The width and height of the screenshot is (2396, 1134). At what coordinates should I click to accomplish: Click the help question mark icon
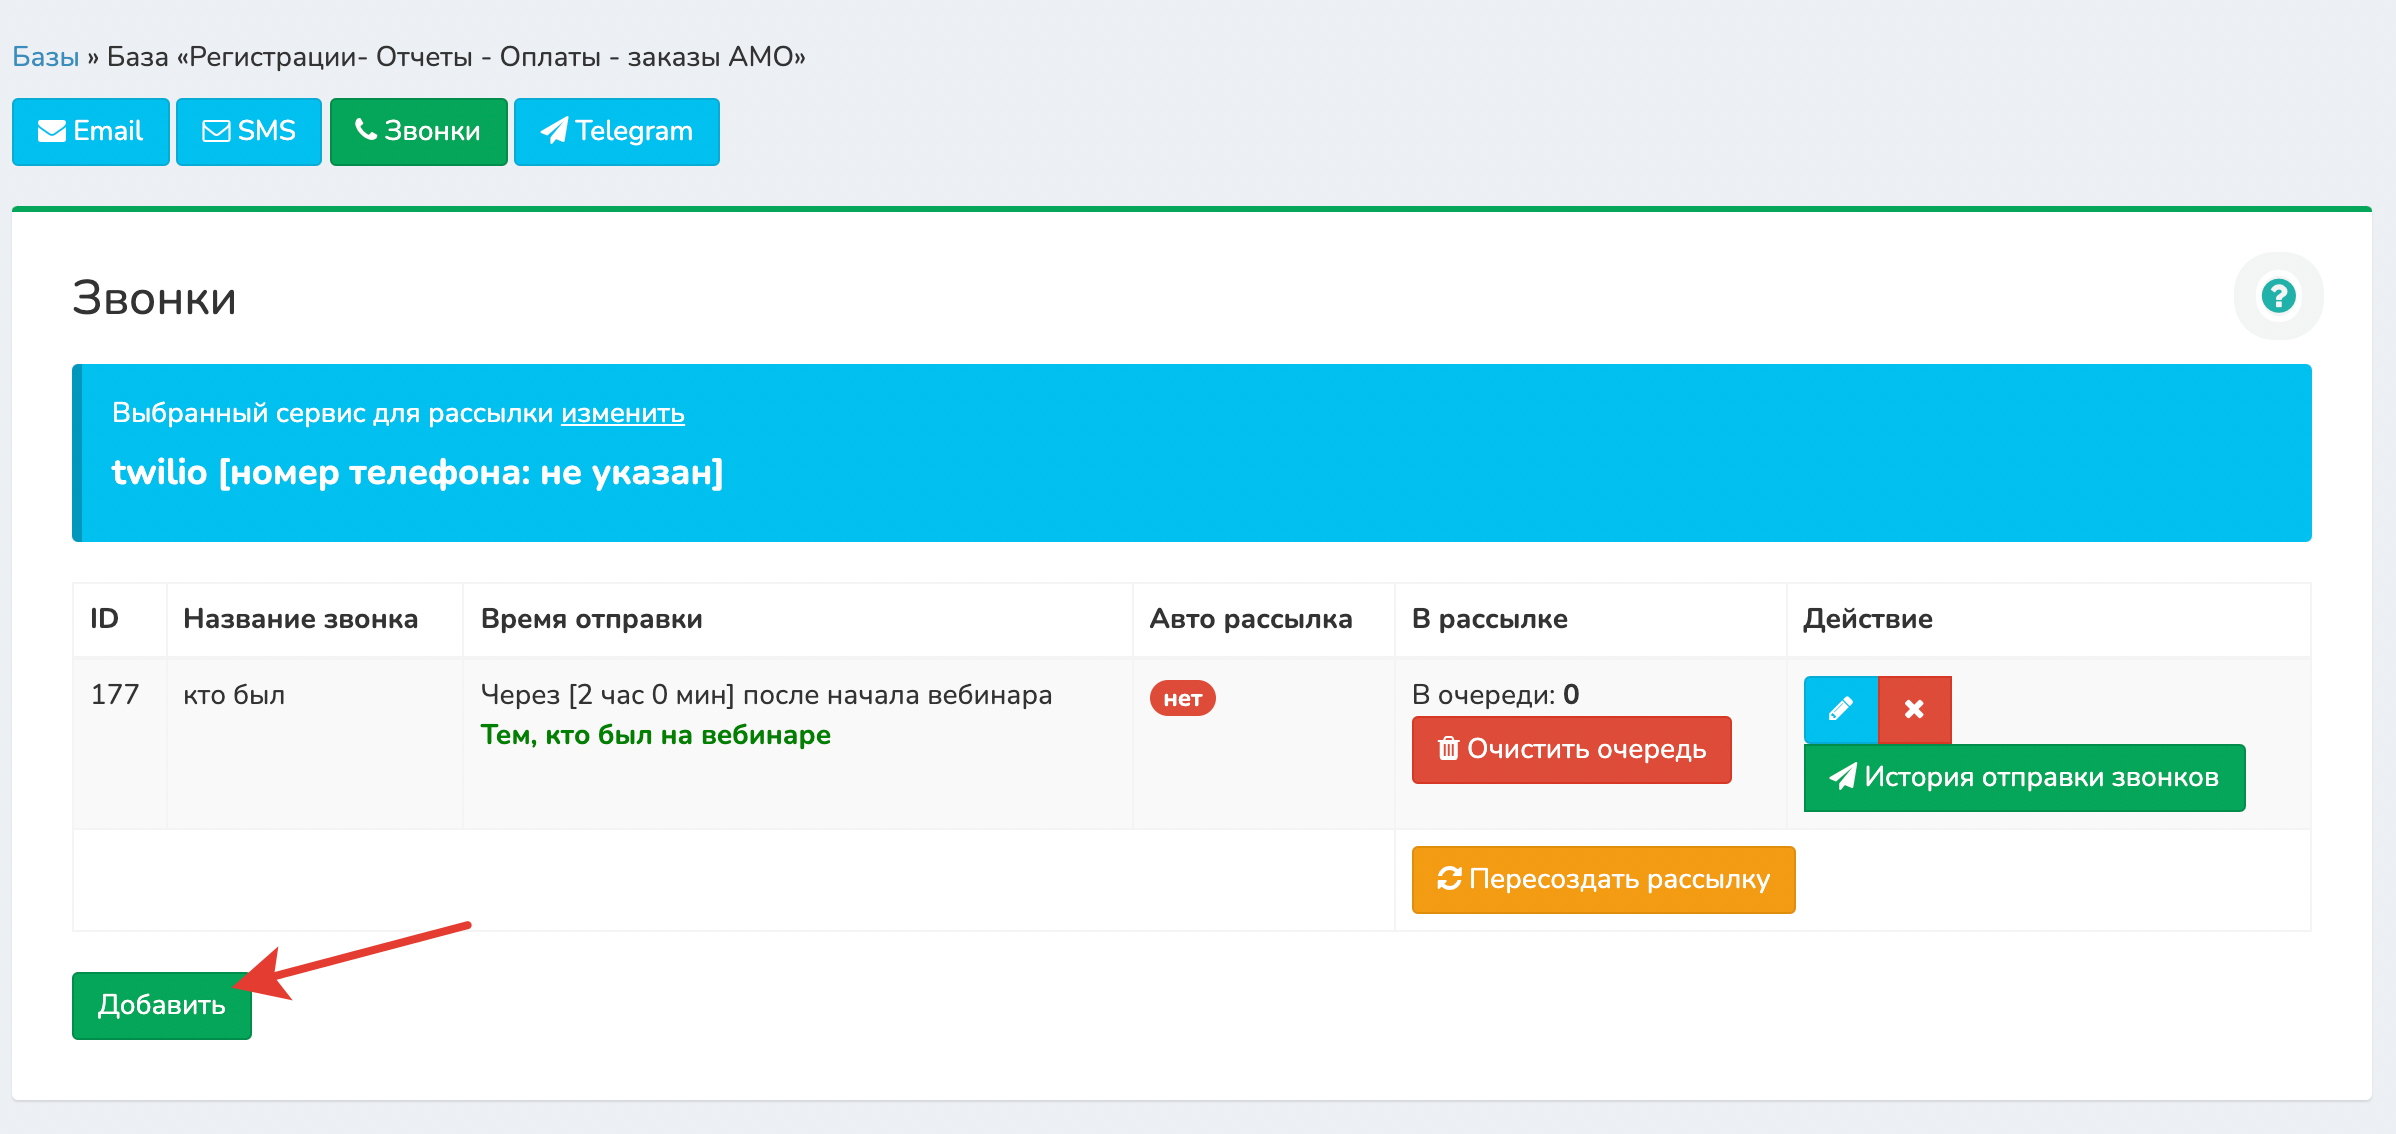[x=2278, y=296]
